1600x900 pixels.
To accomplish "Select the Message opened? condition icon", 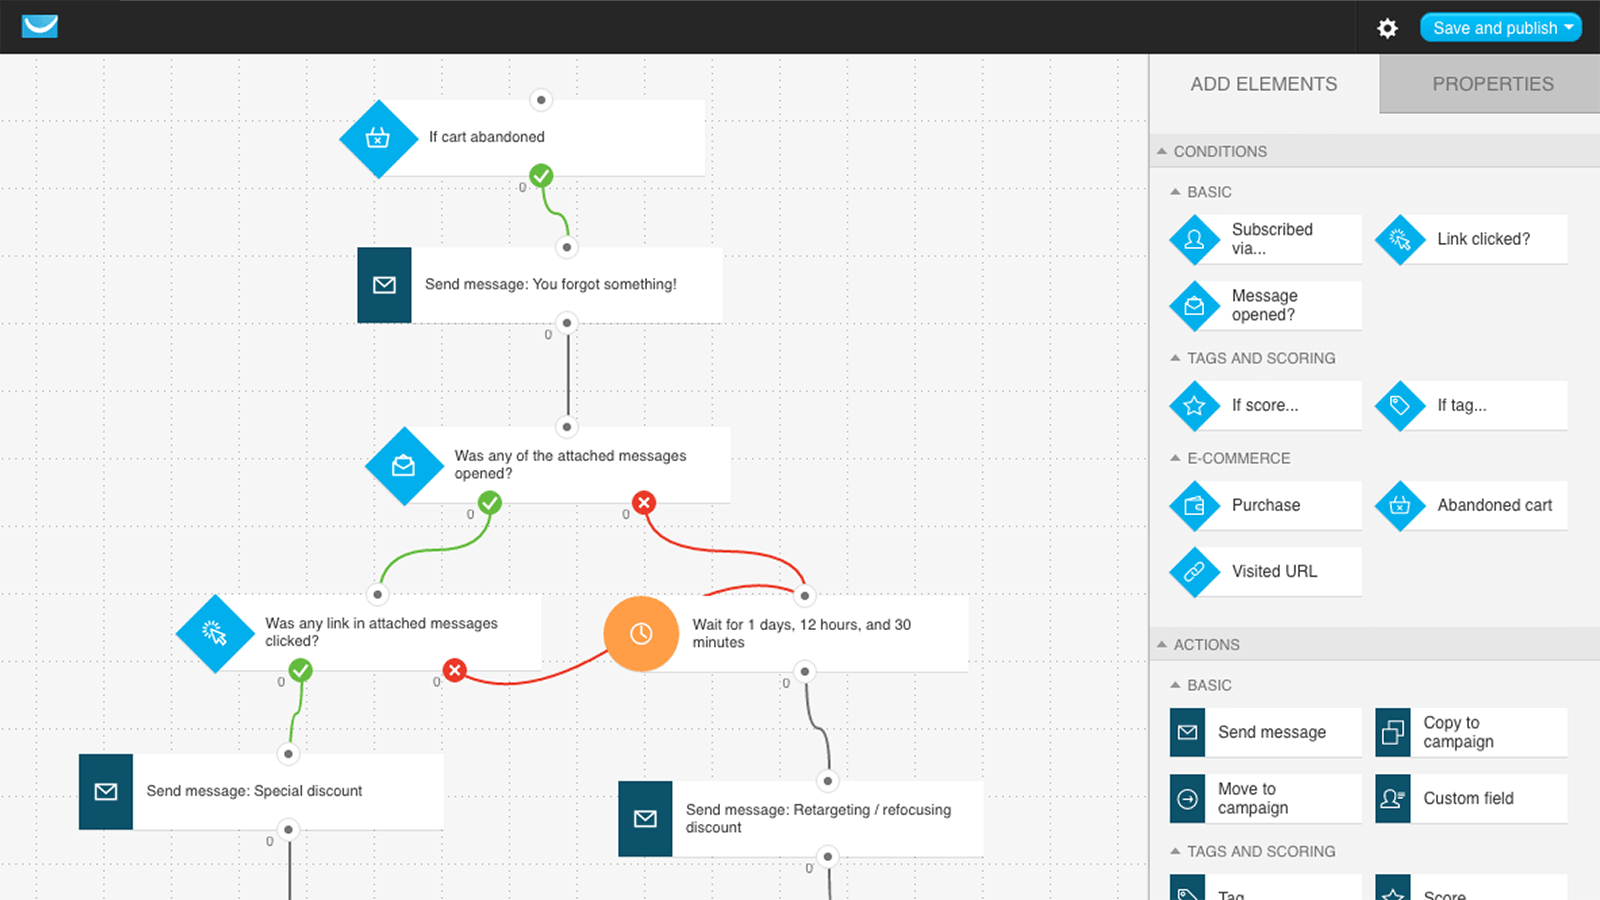I will click(x=1194, y=306).
